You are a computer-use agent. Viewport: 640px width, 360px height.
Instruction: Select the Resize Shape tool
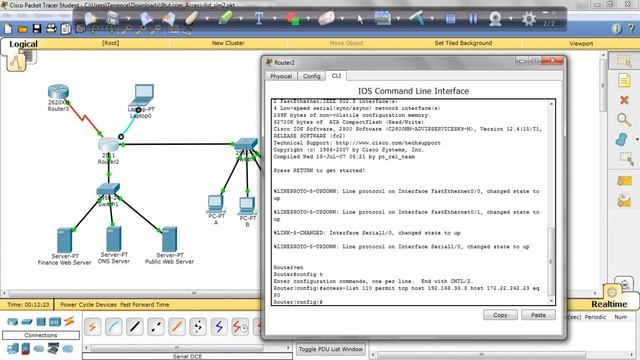pos(626,159)
